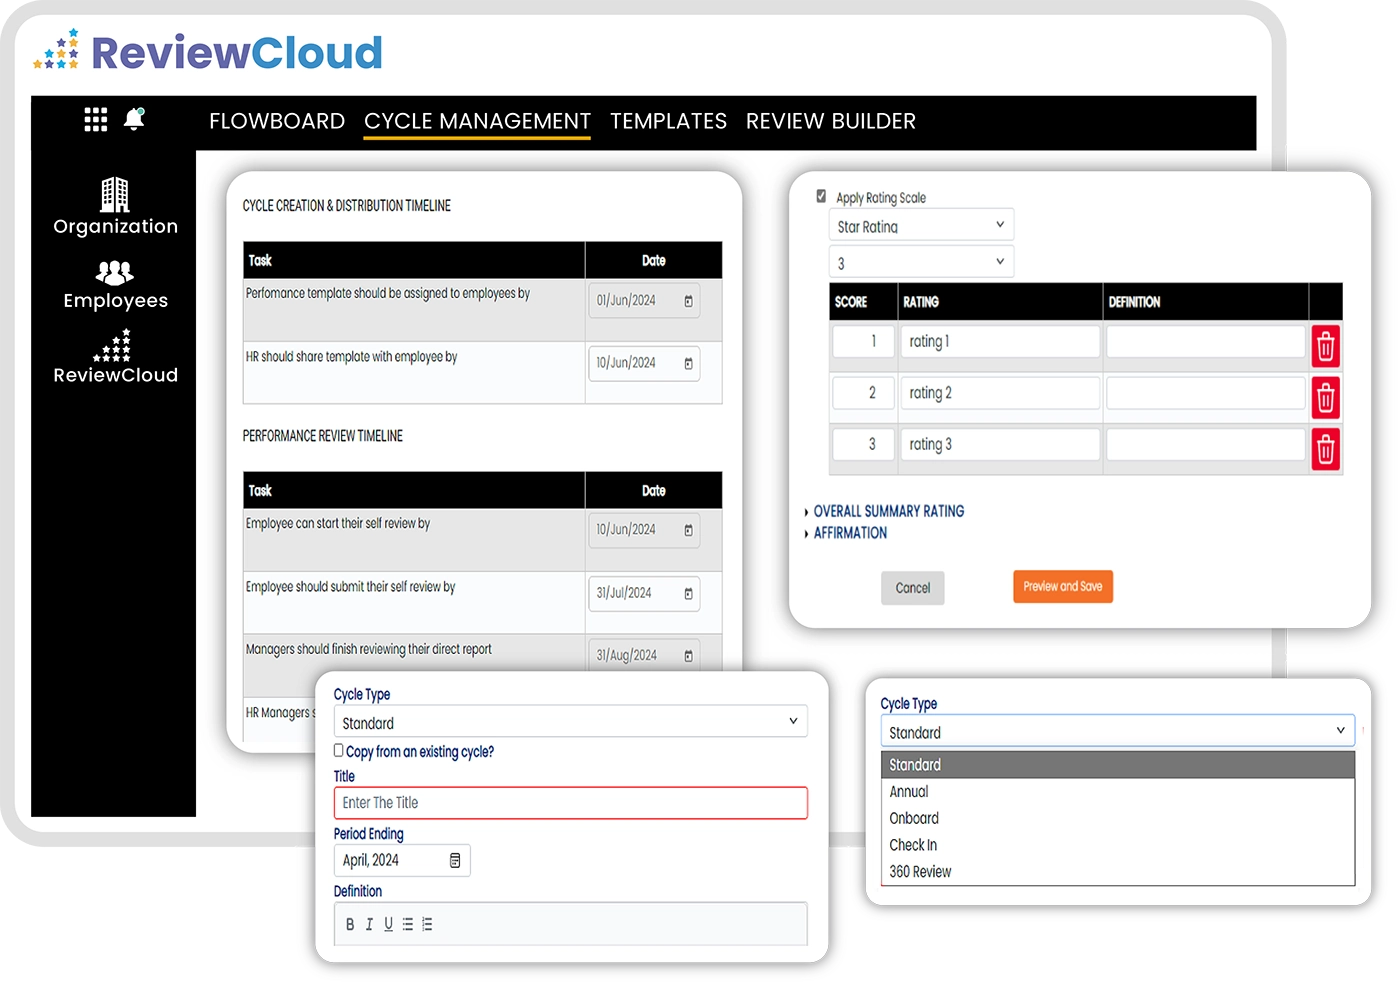Select Check In cycle type option

(1118, 845)
